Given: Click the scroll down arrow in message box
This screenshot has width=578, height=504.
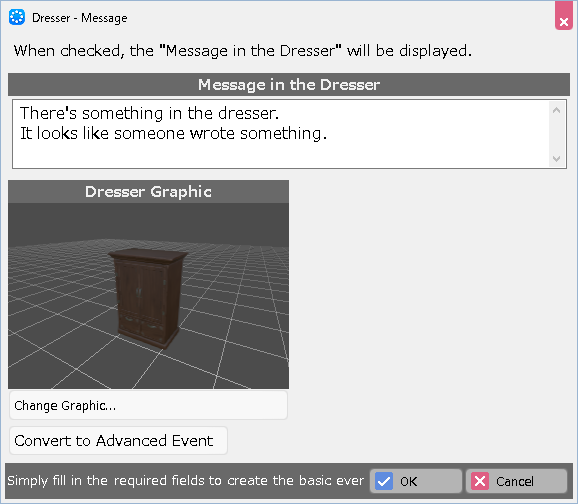Looking at the screenshot, I should [557, 159].
